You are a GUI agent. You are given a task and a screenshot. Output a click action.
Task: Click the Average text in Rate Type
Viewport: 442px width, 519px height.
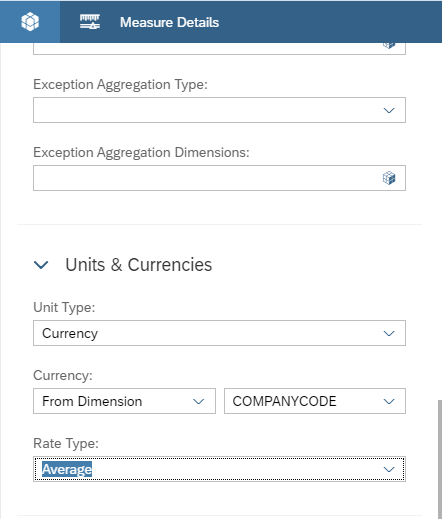pos(67,469)
